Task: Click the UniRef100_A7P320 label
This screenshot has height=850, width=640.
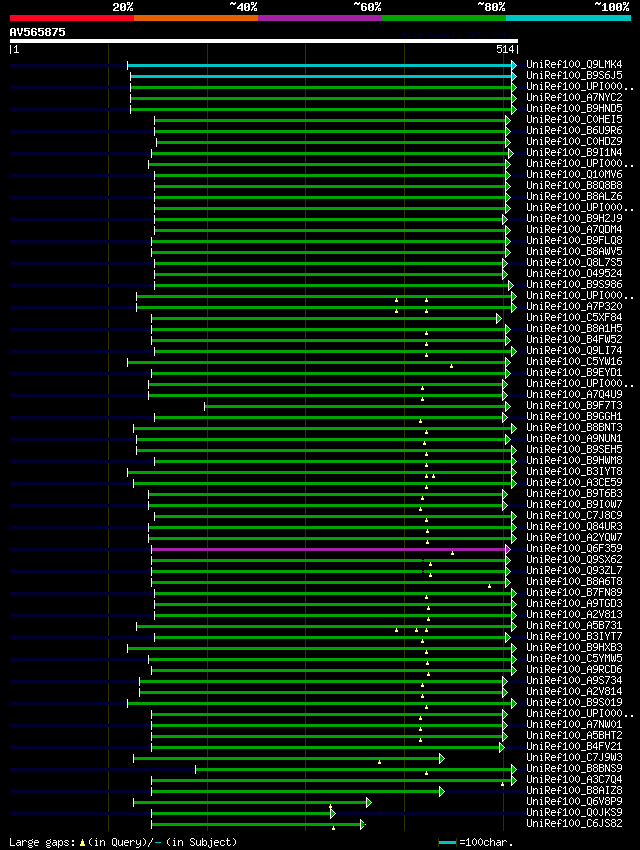Action: [x=574, y=306]
